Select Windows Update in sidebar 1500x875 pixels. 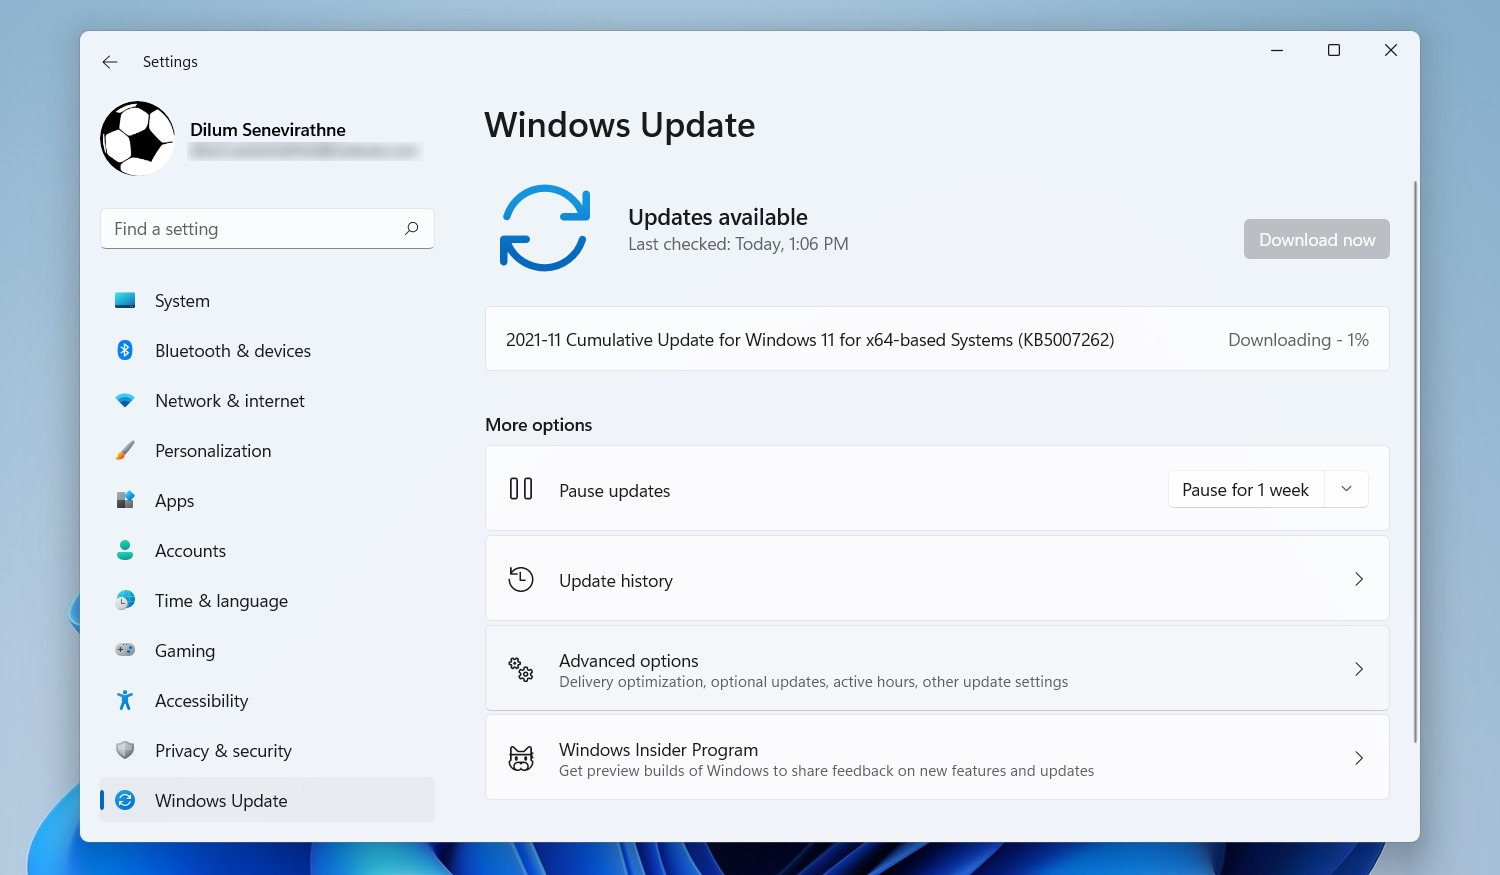pyautogui.click(x=267, y=800)
